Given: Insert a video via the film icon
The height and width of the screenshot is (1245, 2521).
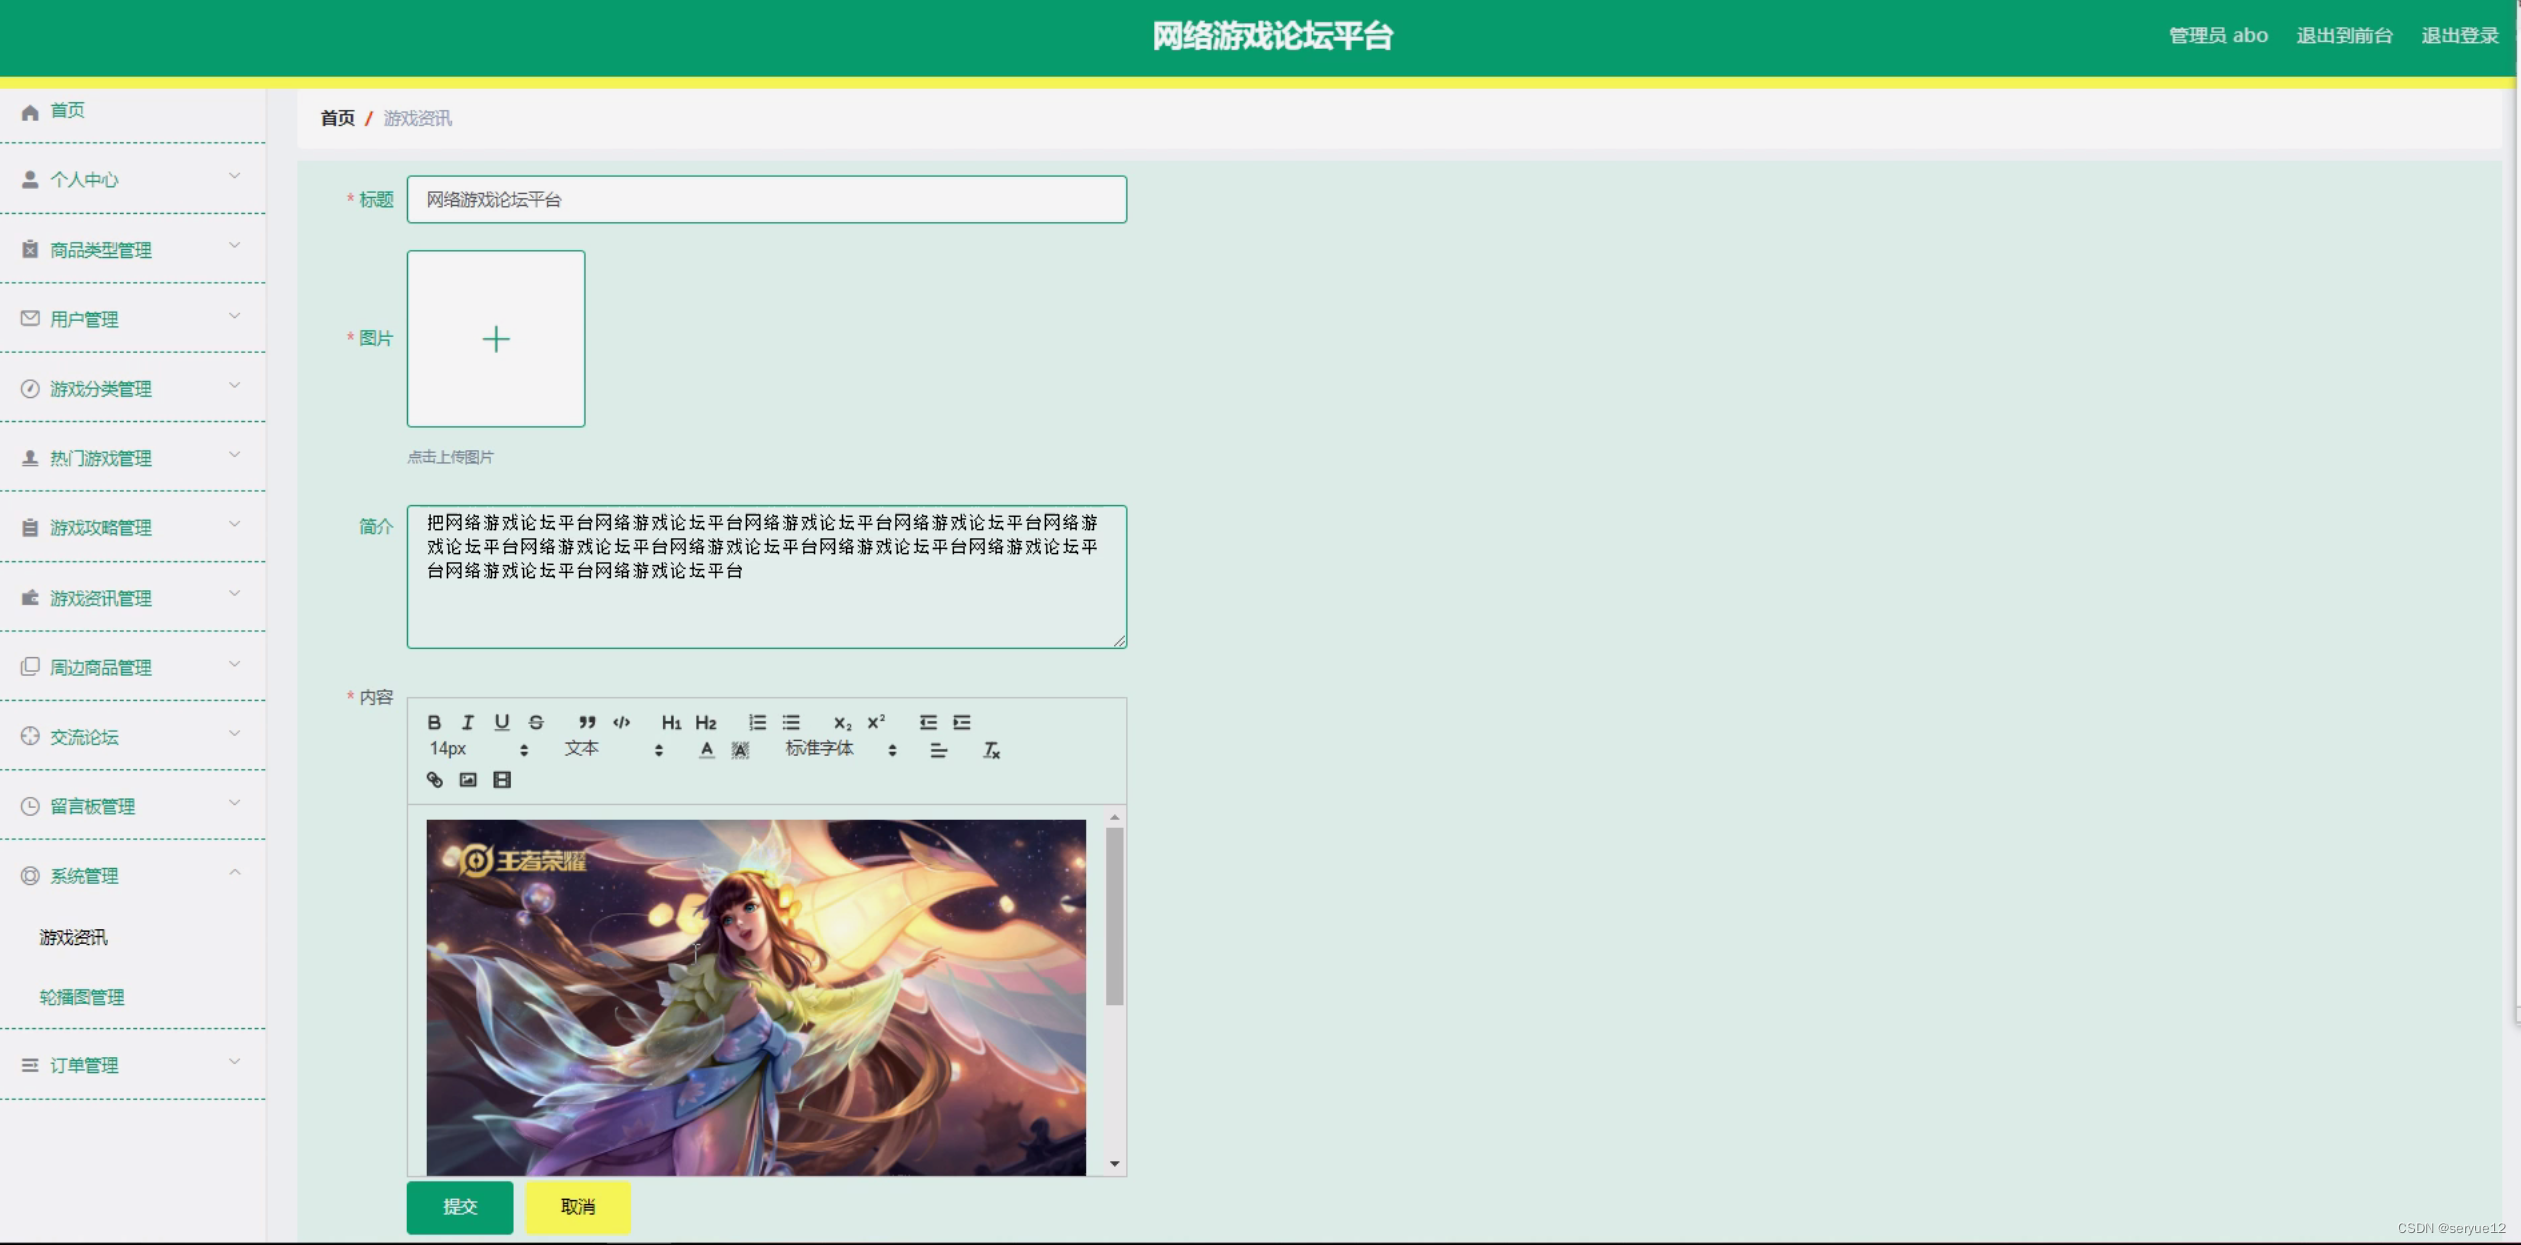Looking at the screenshot, I should coord(502,780).
